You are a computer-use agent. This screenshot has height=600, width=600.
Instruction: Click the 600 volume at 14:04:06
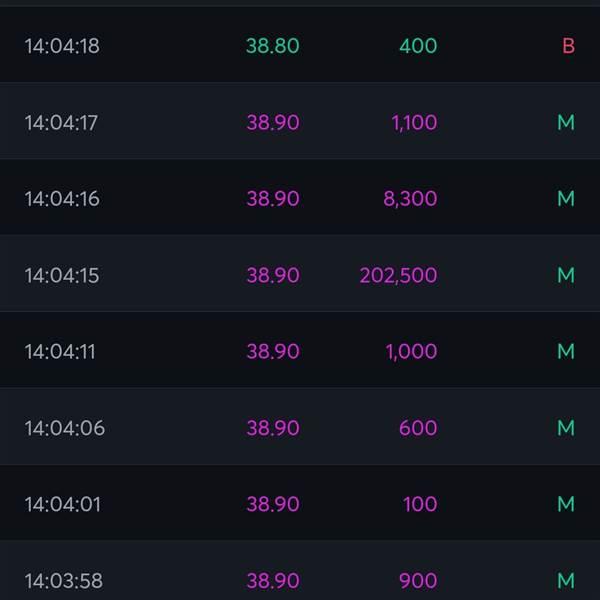[x=418, y=428]
